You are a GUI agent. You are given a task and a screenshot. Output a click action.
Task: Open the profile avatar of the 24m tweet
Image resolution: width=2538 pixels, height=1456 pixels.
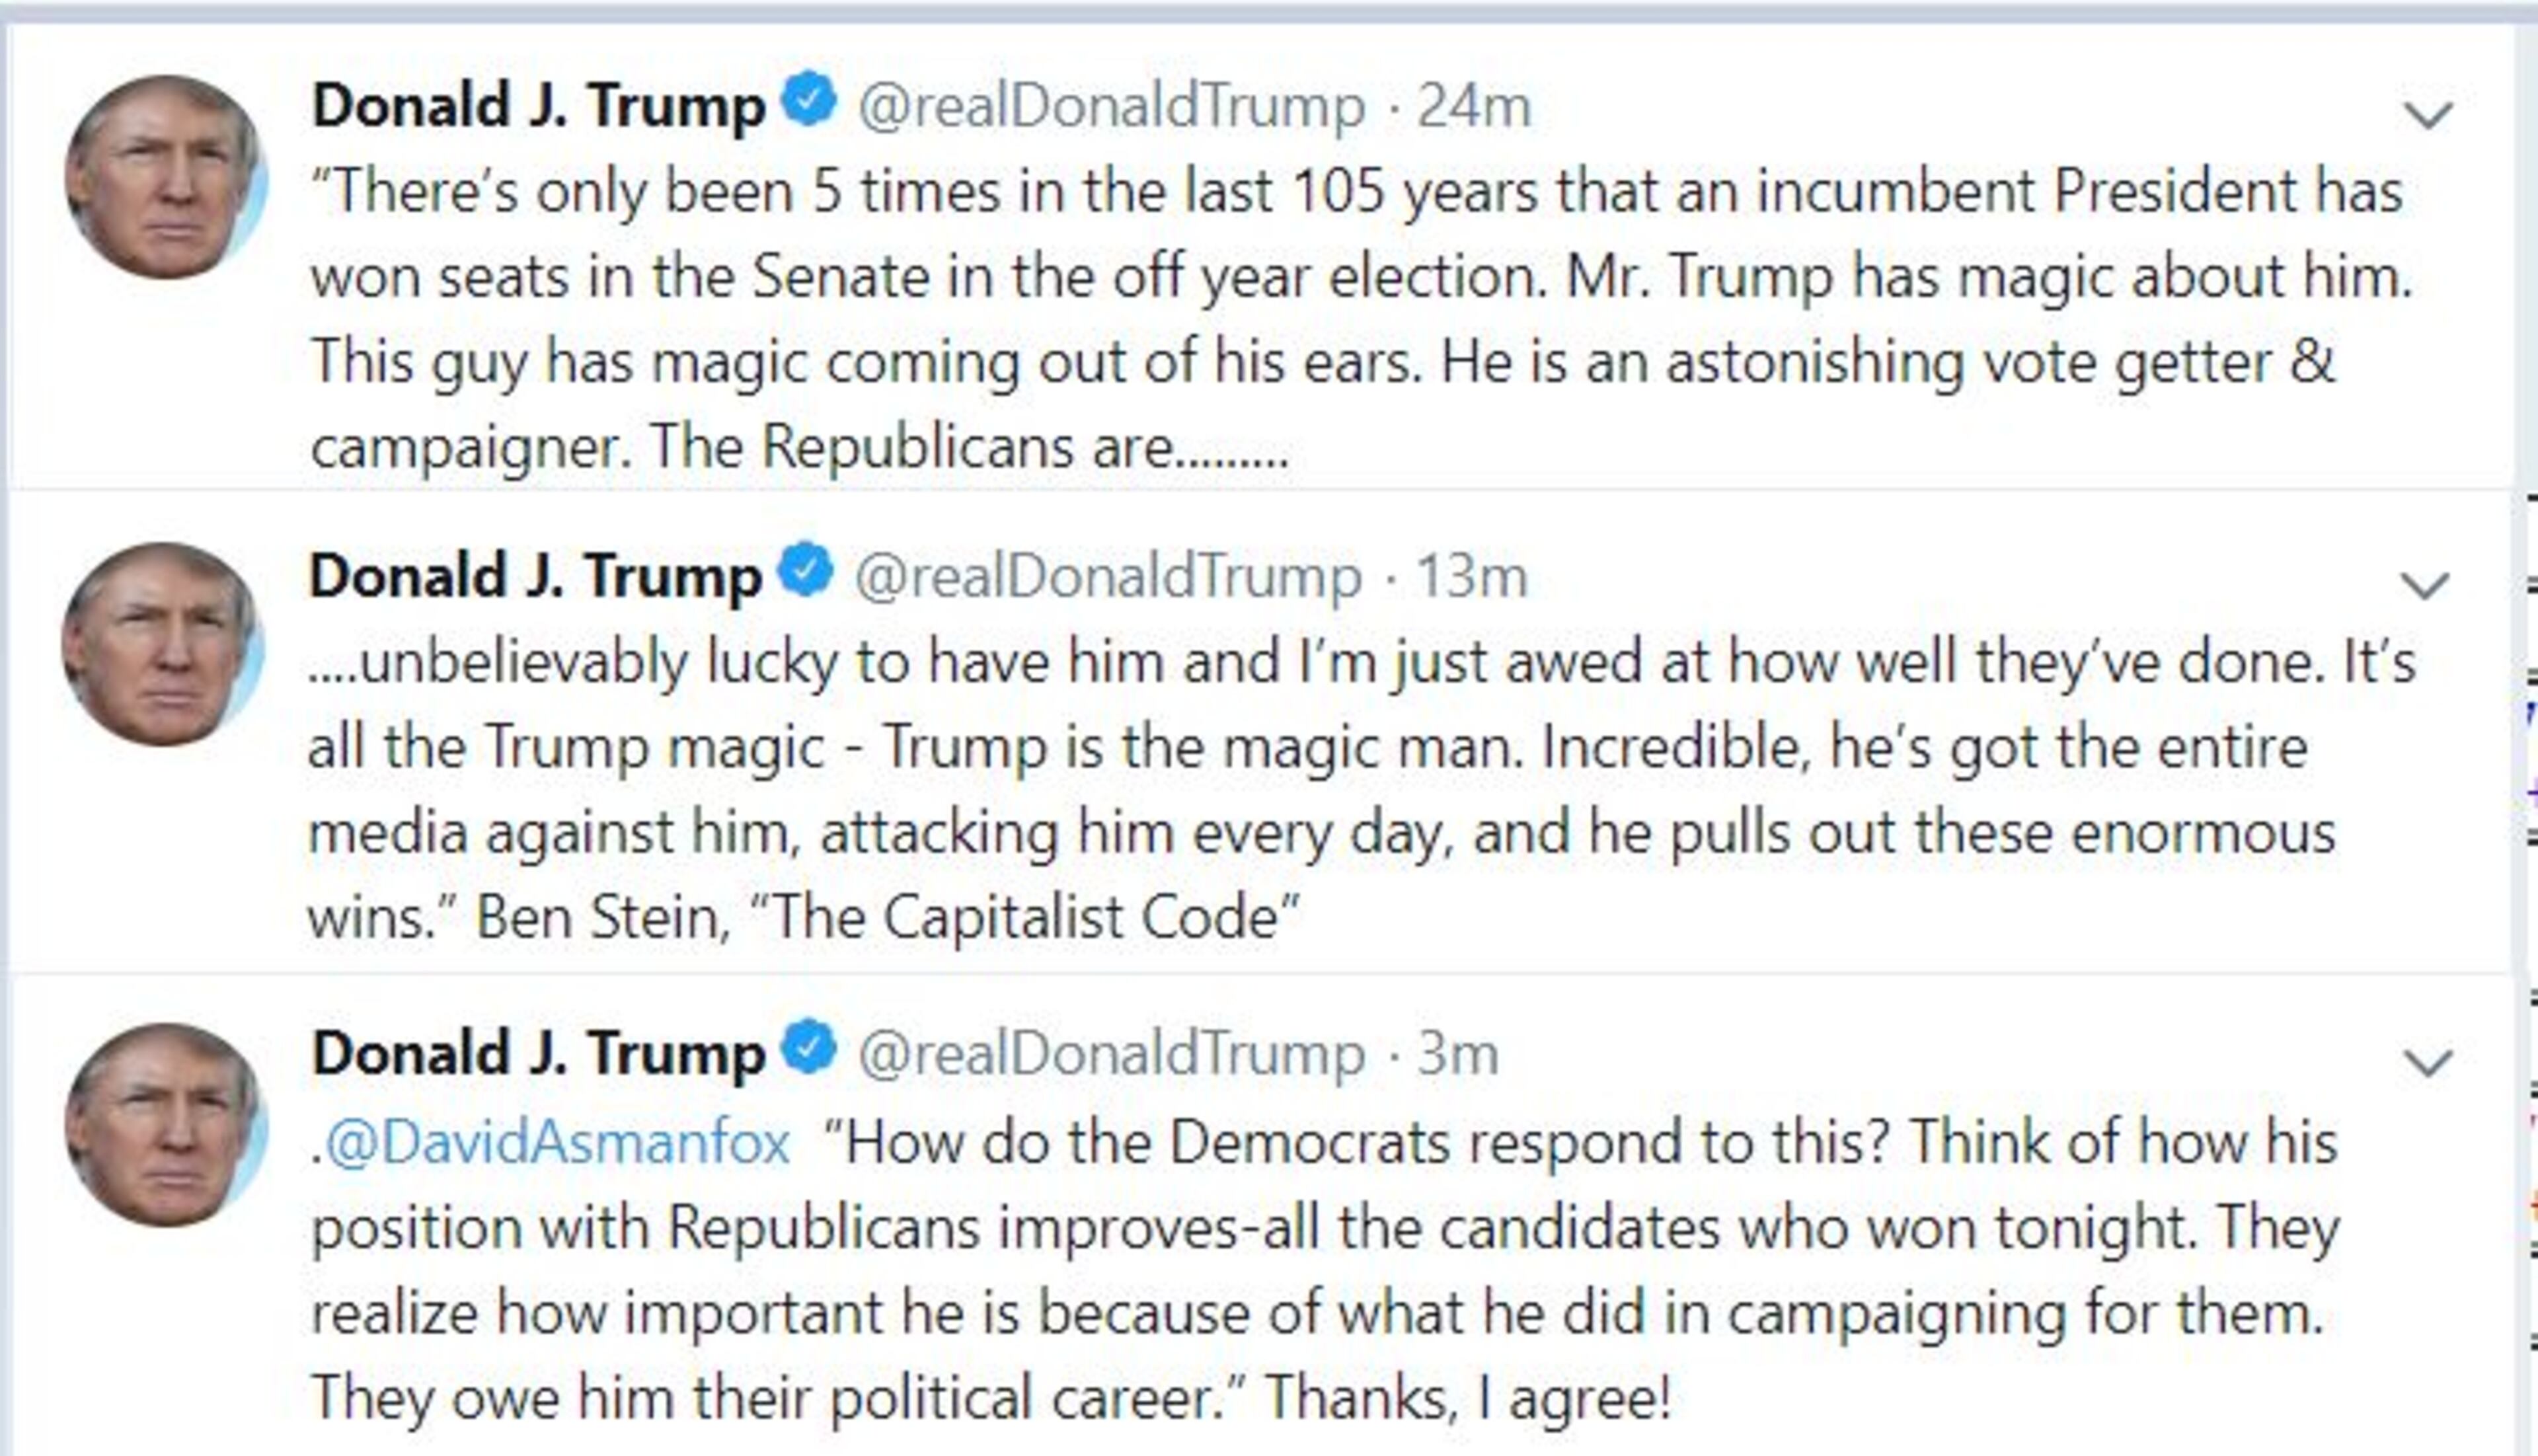(166, 177)
